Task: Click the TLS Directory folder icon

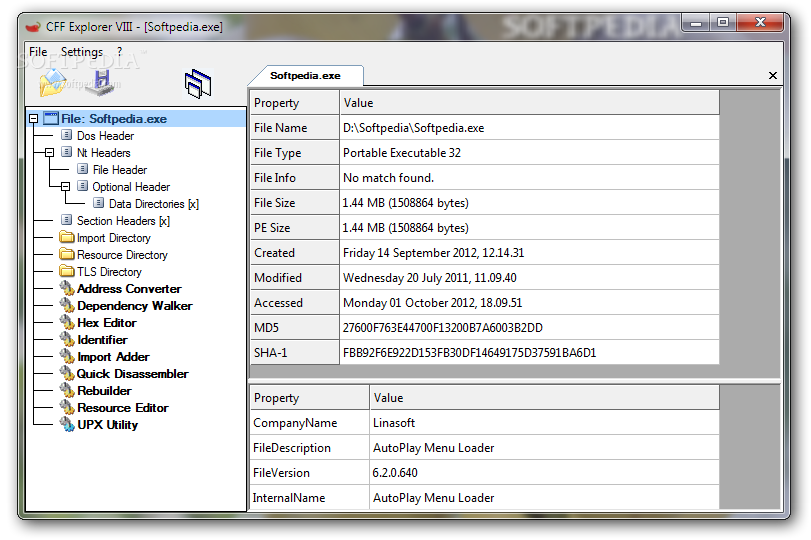Action: click(67, 271)
